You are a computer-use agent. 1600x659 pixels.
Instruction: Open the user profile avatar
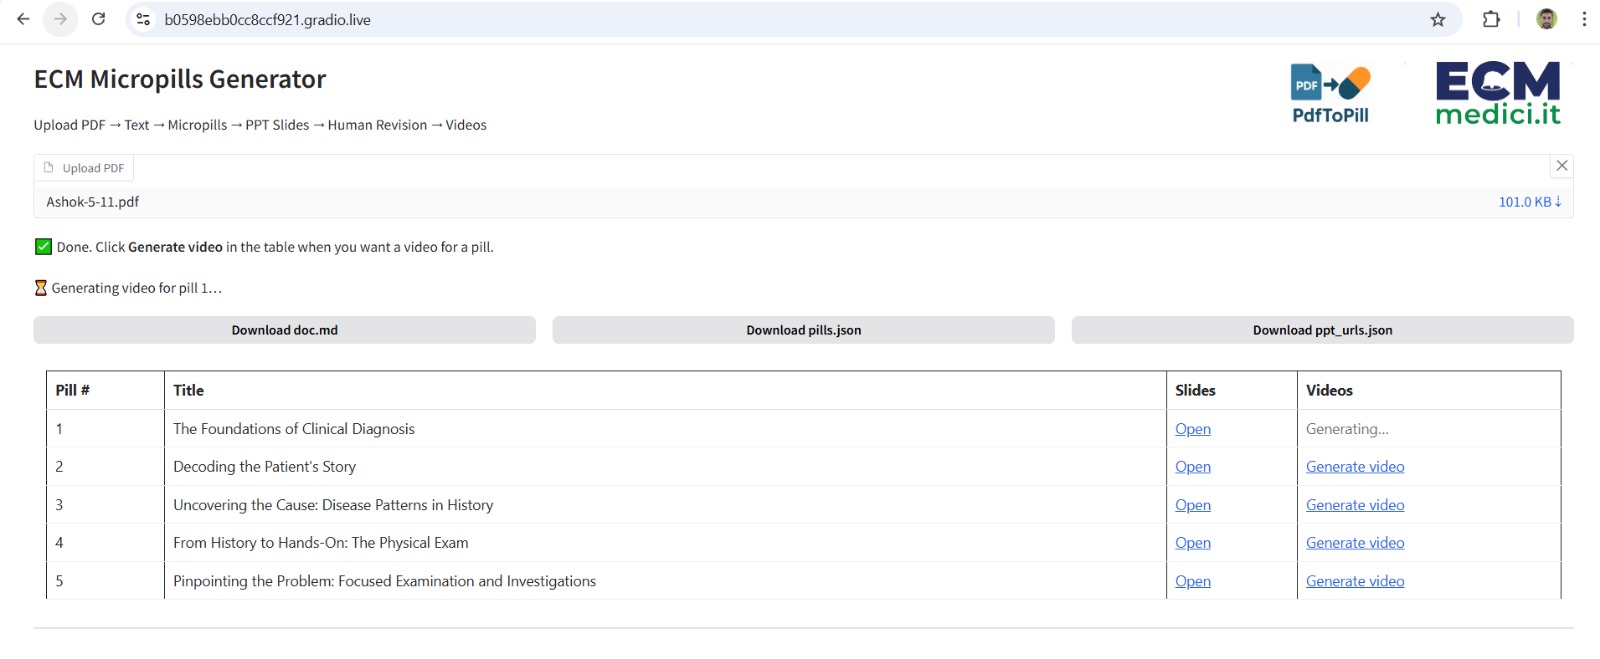[x=1546, y=20]
